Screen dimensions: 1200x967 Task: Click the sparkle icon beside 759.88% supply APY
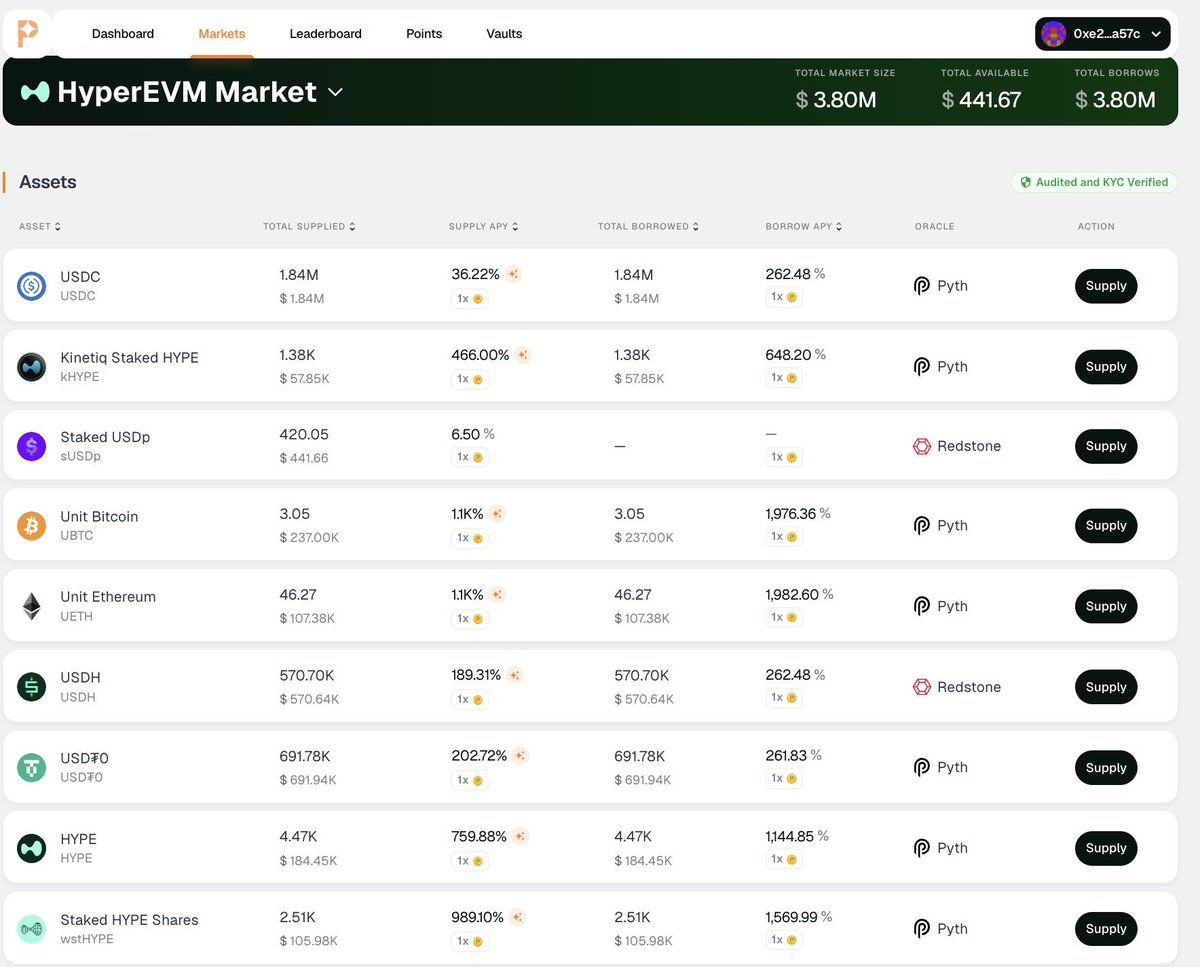click(519, 836)
